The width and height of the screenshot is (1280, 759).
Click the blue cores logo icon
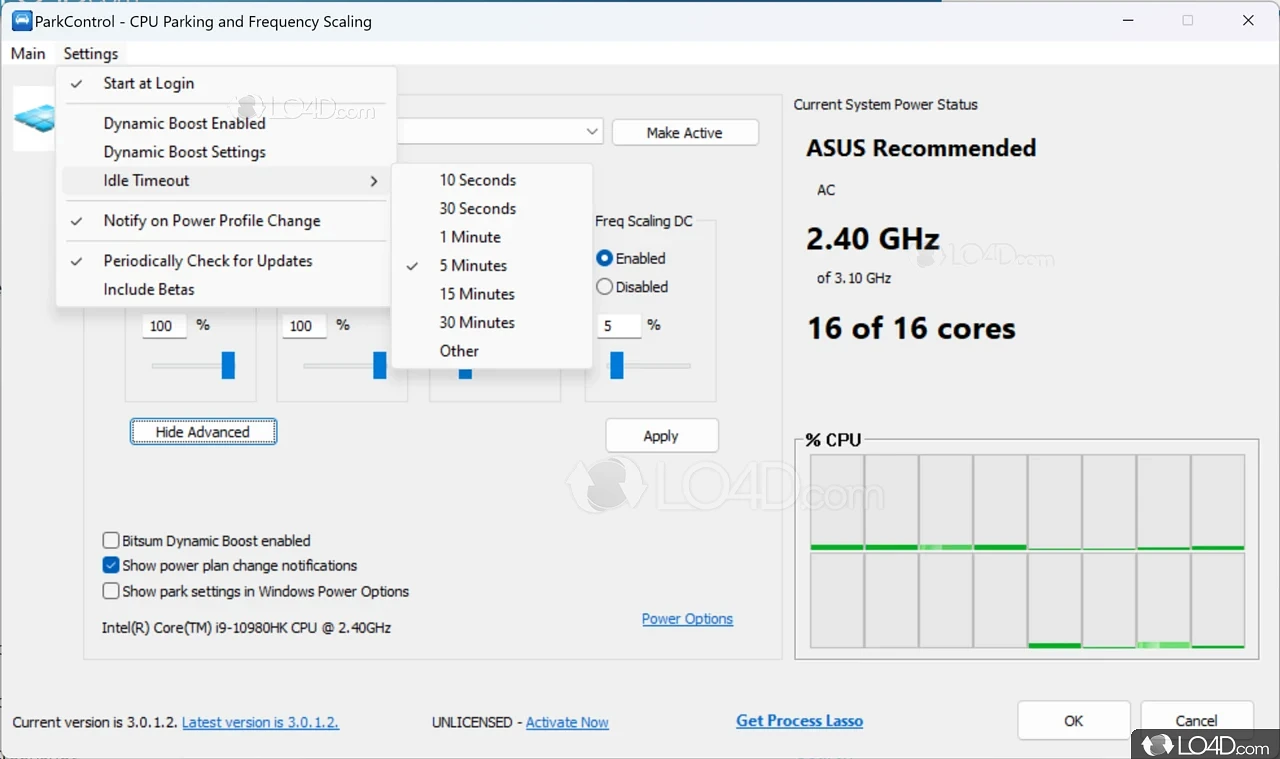coord(34,117)
